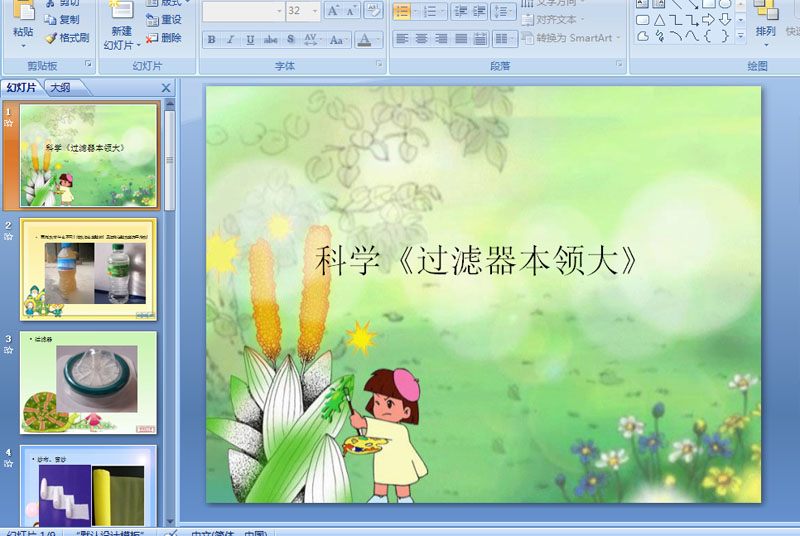Screen dimensions: 800x536
Task: Increase font size with grow font icon
Action: 334,11
